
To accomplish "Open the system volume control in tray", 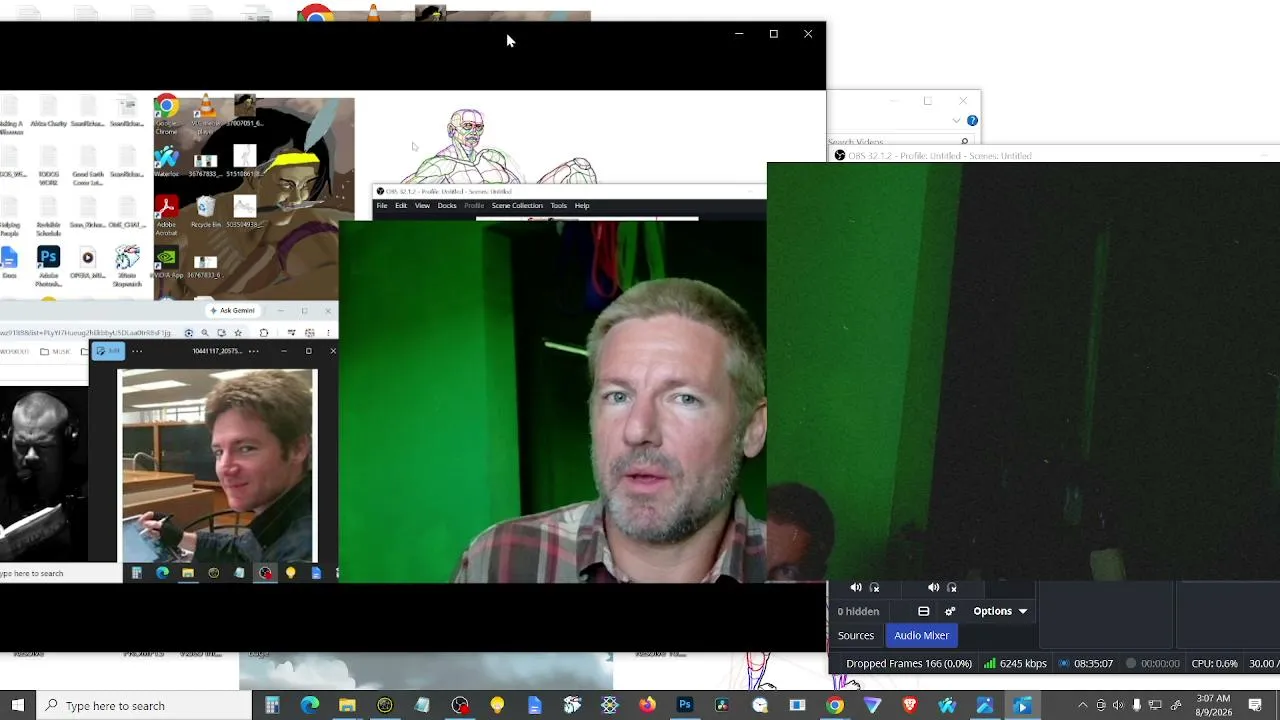I will point(1118,706).
